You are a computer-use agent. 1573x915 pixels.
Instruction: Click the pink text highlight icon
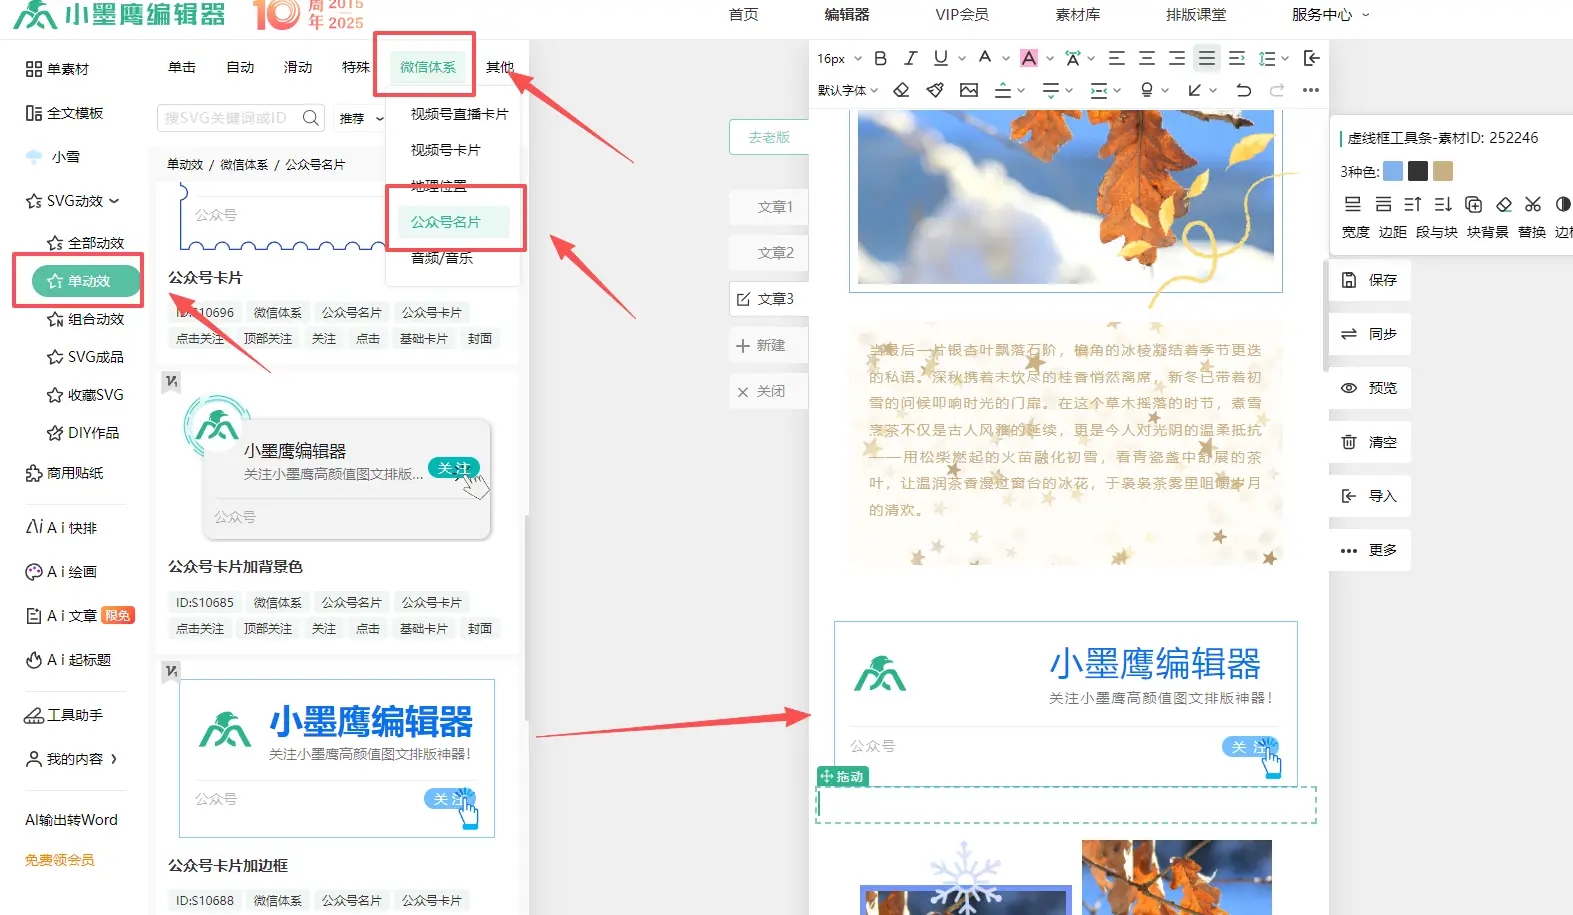(1029, 59)
